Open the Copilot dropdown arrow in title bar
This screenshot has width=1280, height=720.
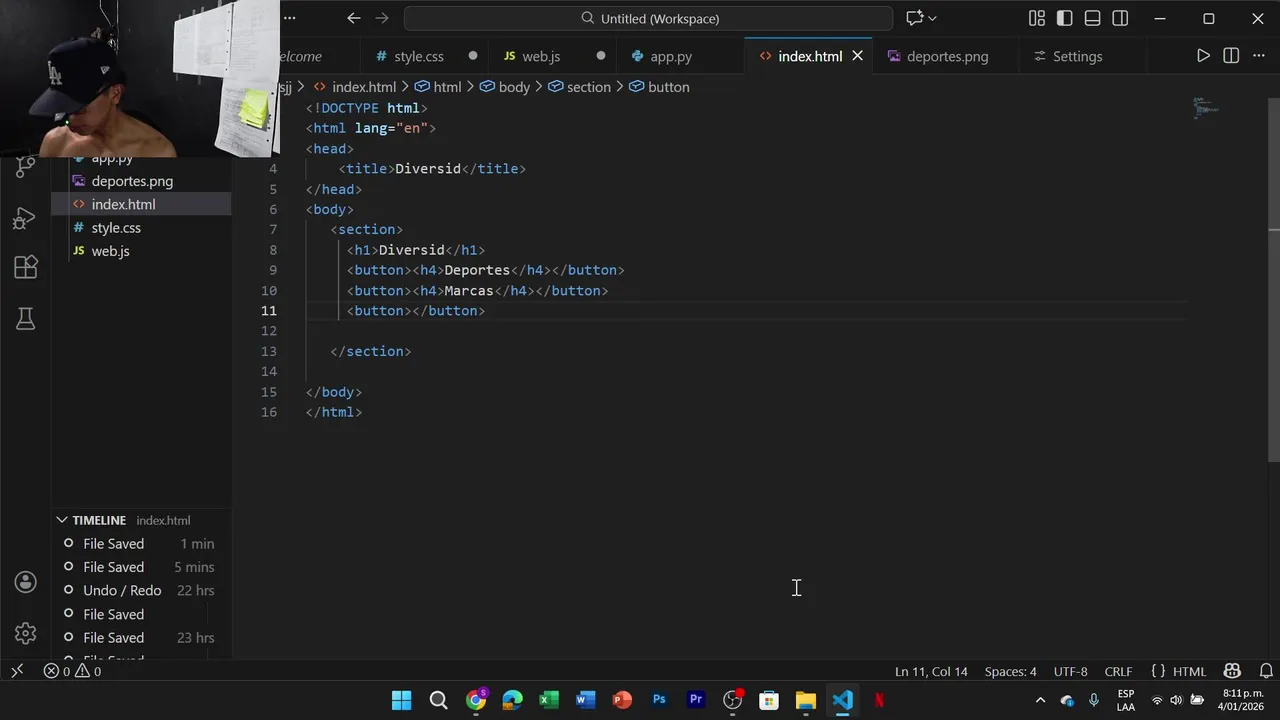point(932,18)
